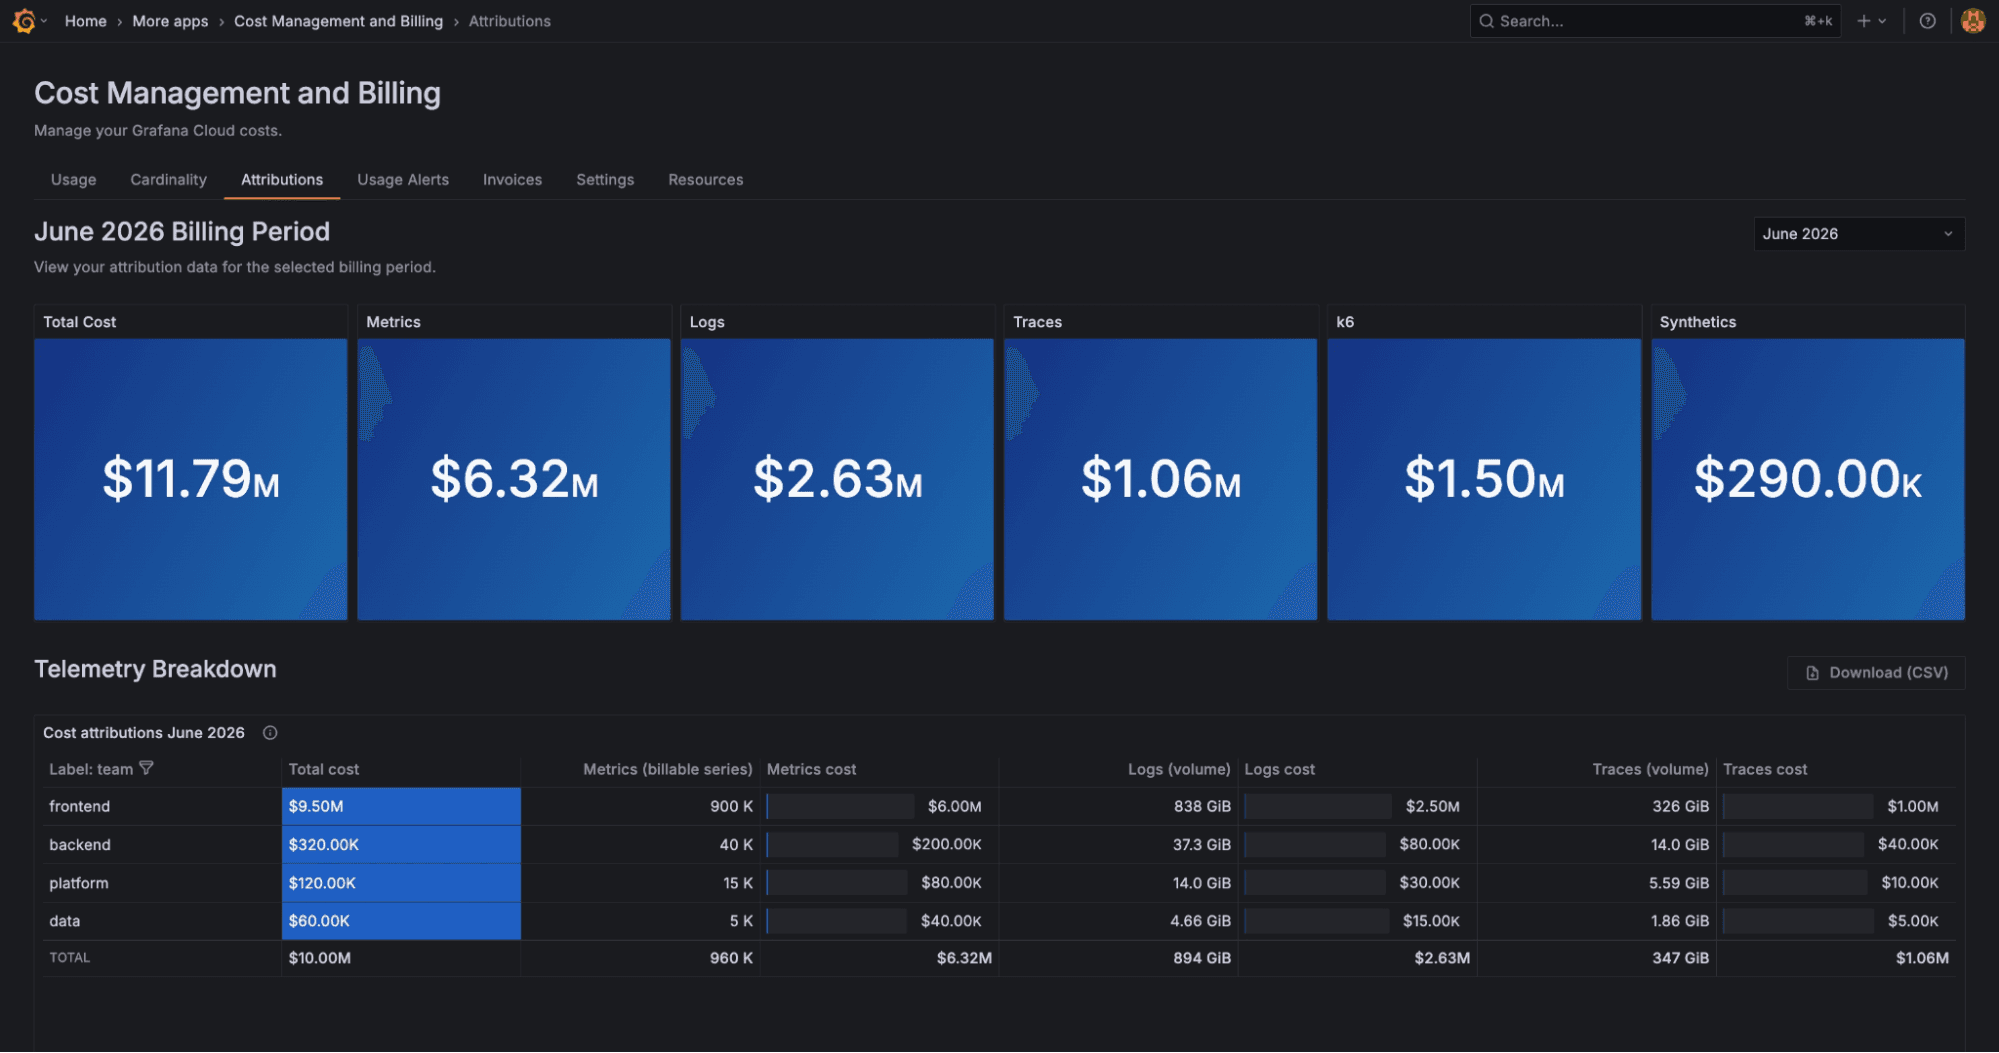Click the $10.00M total row value
The image size is (1999, 1053).
[x=320, y=958]
